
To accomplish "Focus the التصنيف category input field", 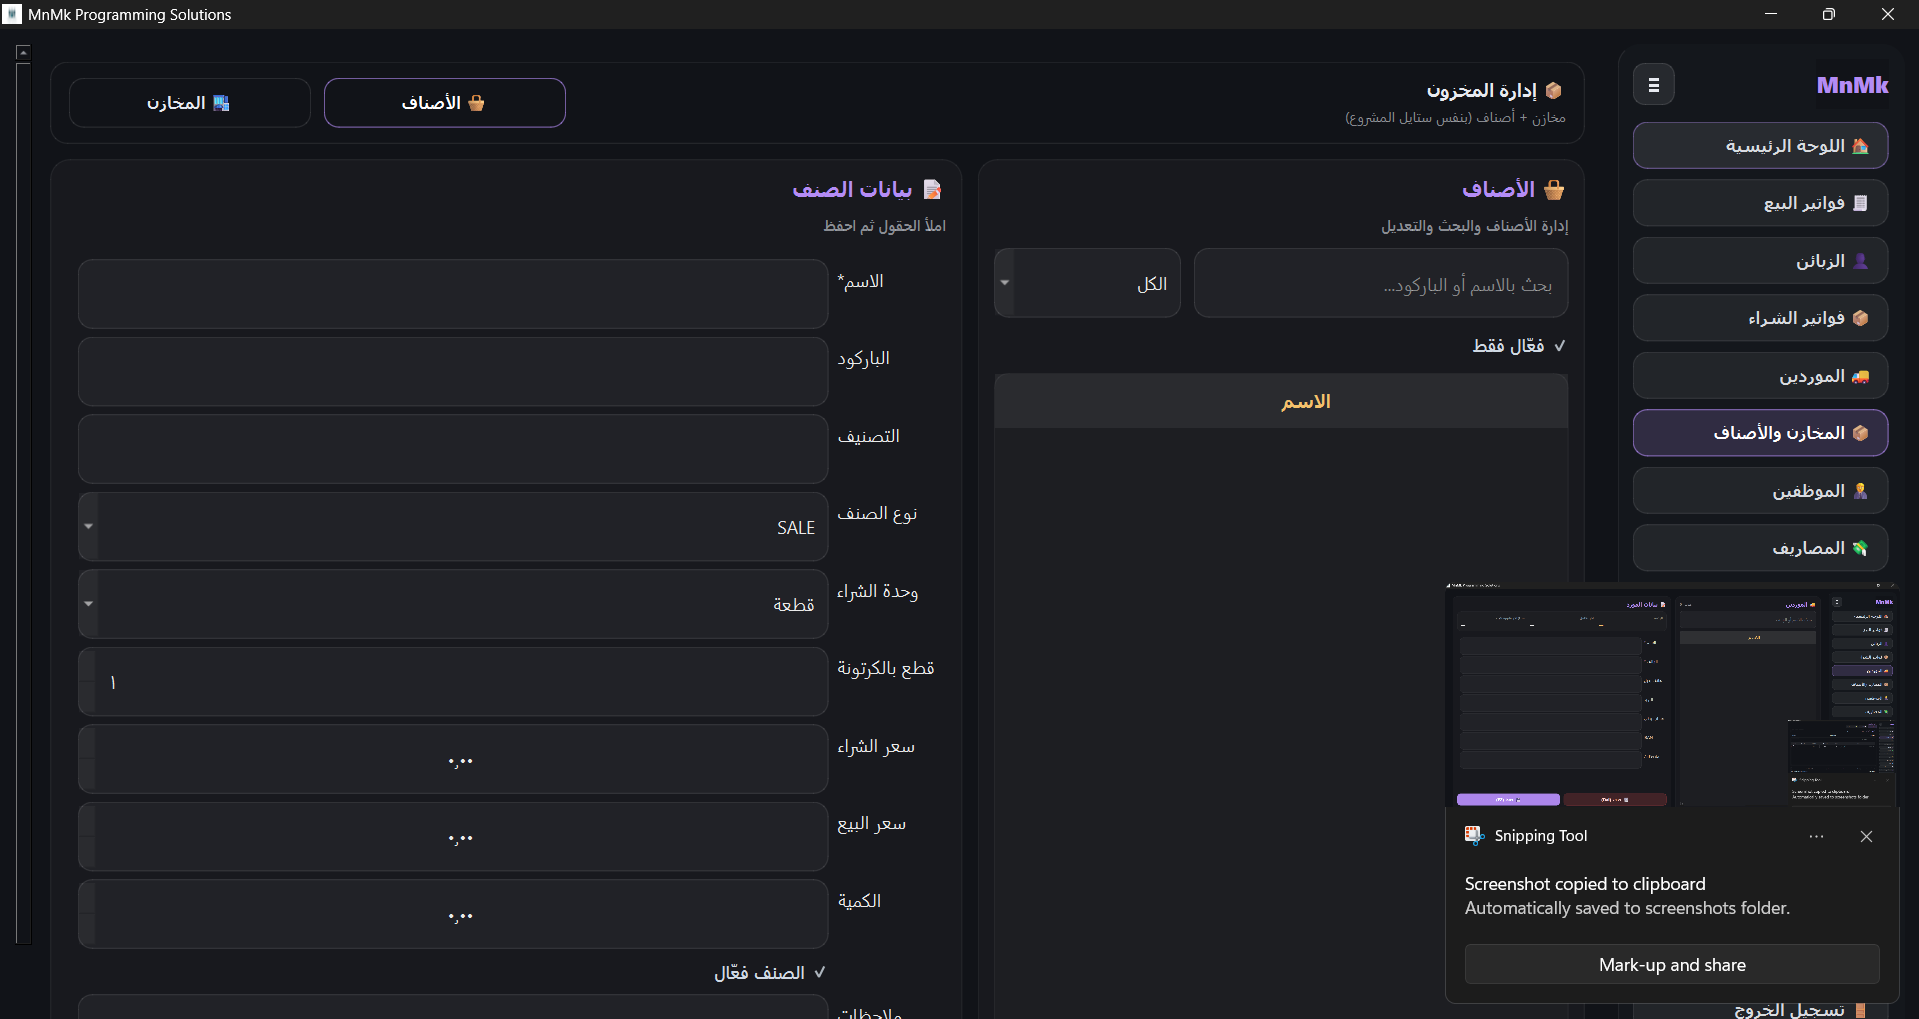I will click(453, 449).
